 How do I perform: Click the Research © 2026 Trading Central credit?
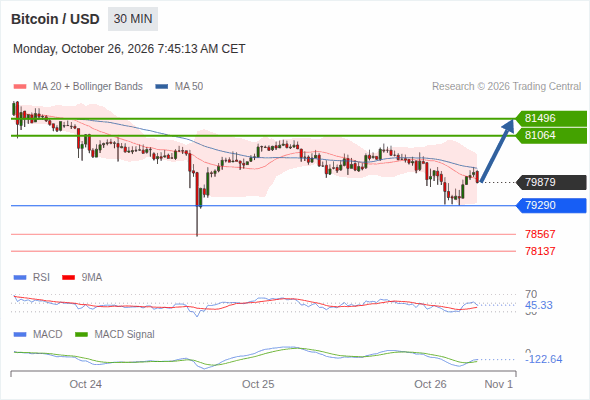[x=506, y=87]
